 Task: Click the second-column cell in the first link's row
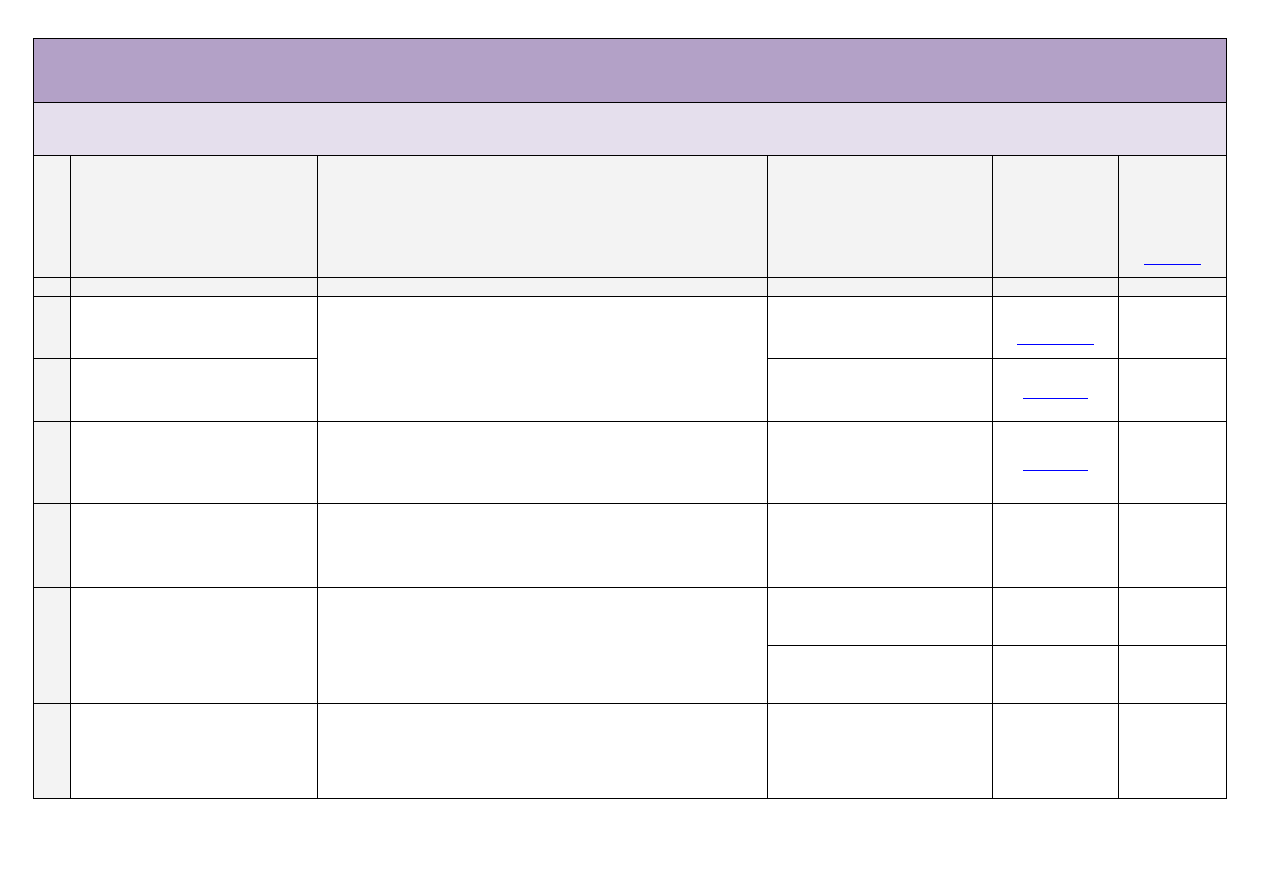pyautogui.click(x=193, y=327)
